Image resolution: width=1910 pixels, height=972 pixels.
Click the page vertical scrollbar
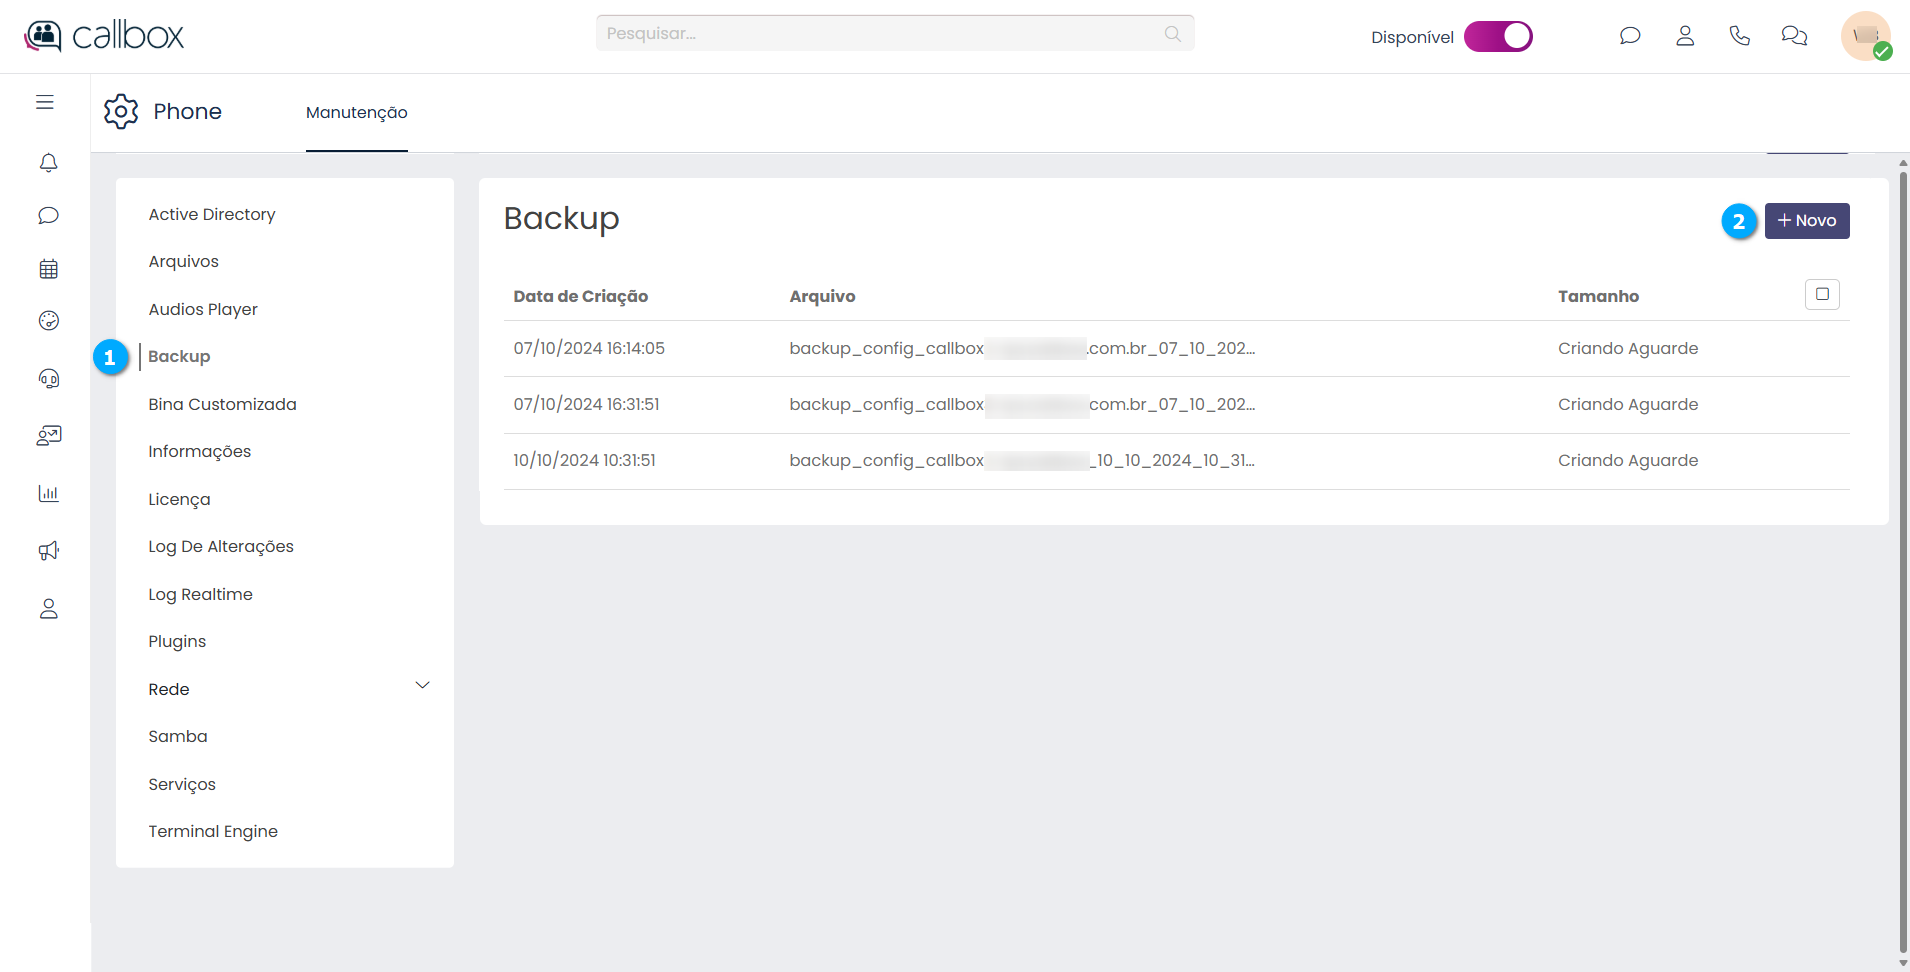point(1902,560)
